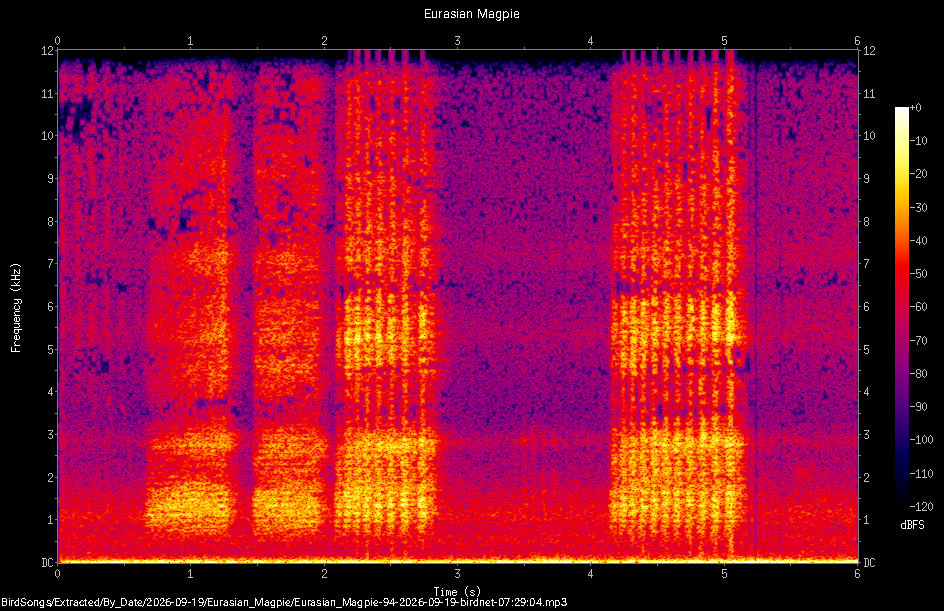Click the "-110" color scale value
This screenshot has width=944, height=611.
(921, 474)
